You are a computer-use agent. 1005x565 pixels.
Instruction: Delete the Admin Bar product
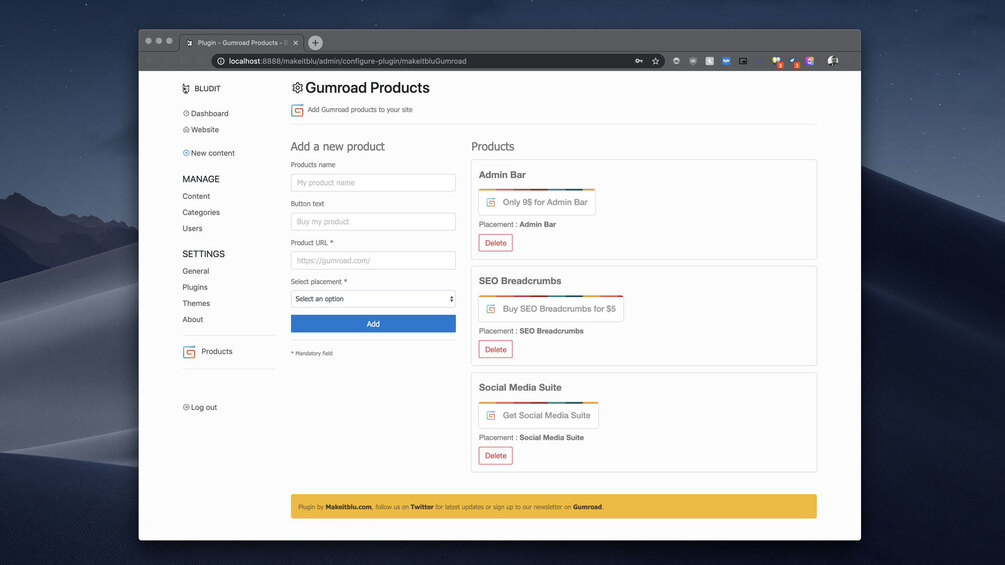pyautogui.click(x=495, y=243)
